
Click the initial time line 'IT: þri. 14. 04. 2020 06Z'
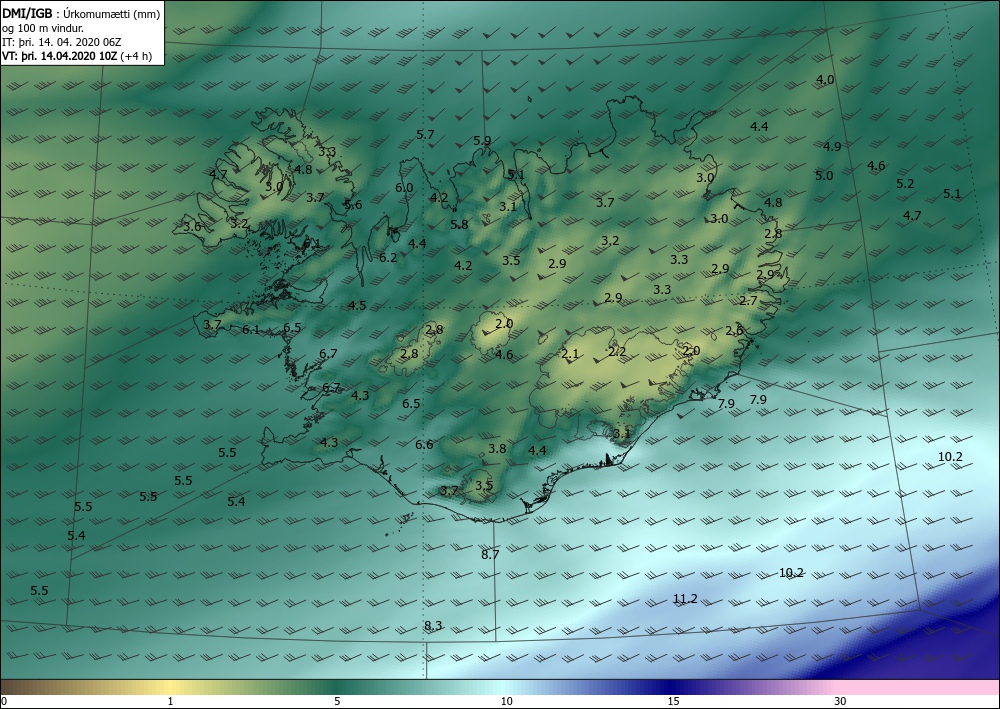tap(62, 42)
